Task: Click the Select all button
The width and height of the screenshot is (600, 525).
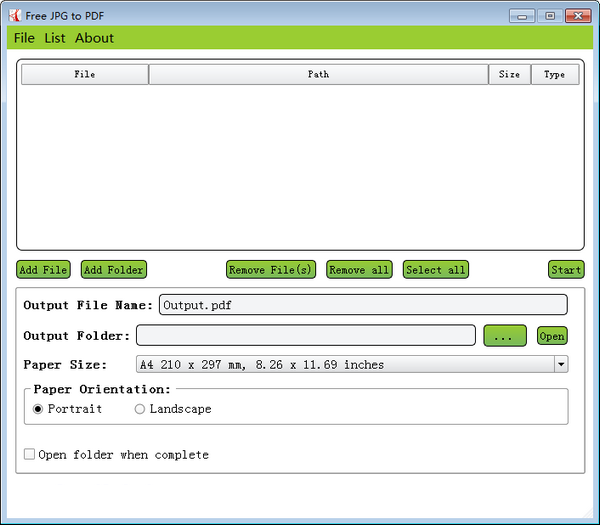Action: 436,270
